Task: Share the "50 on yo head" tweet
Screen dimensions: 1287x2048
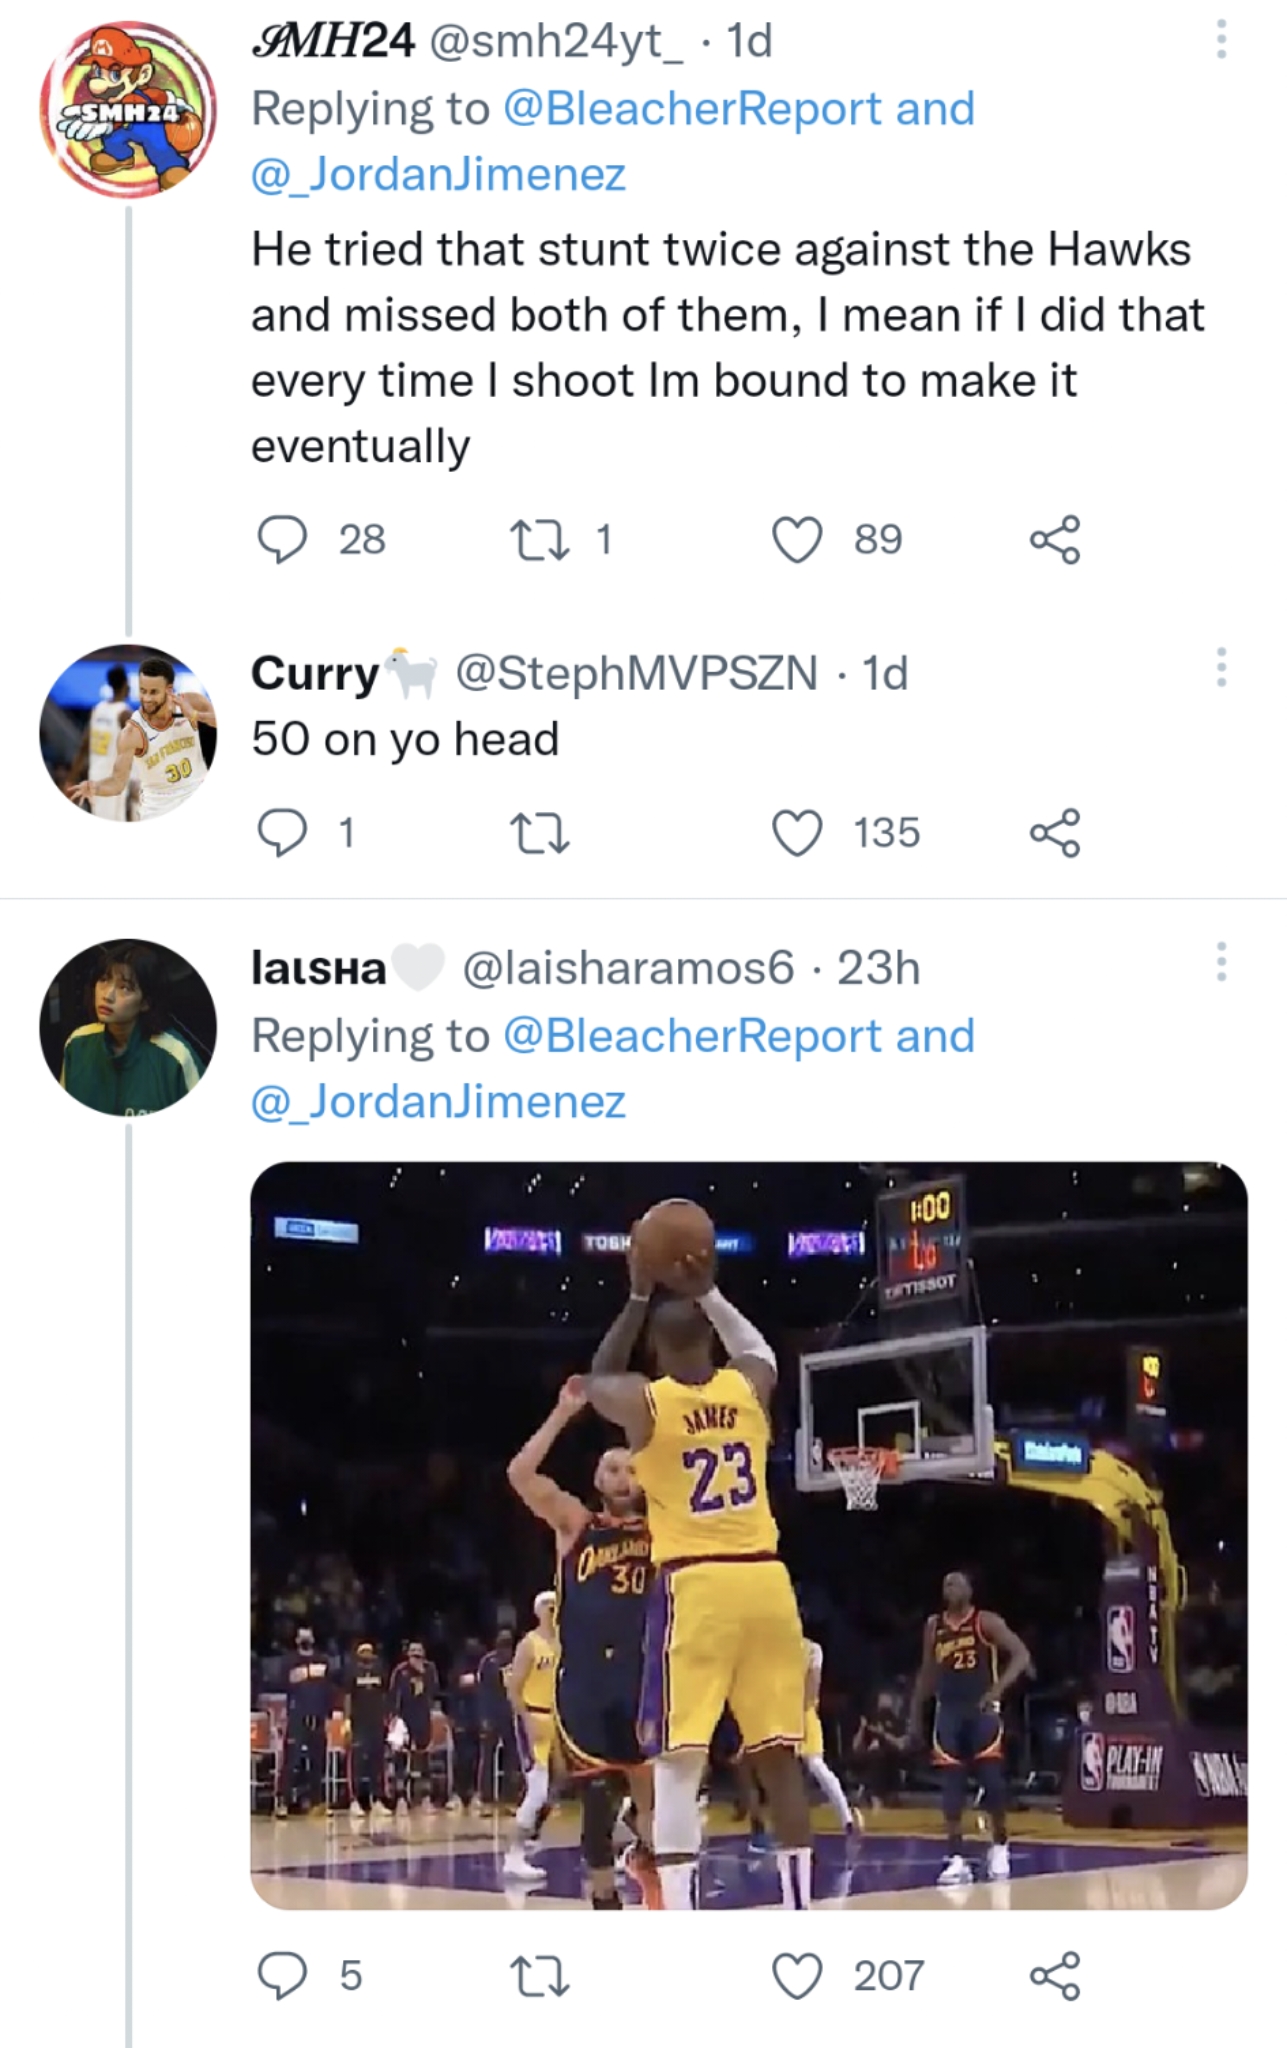Action: coord(1055,833)
